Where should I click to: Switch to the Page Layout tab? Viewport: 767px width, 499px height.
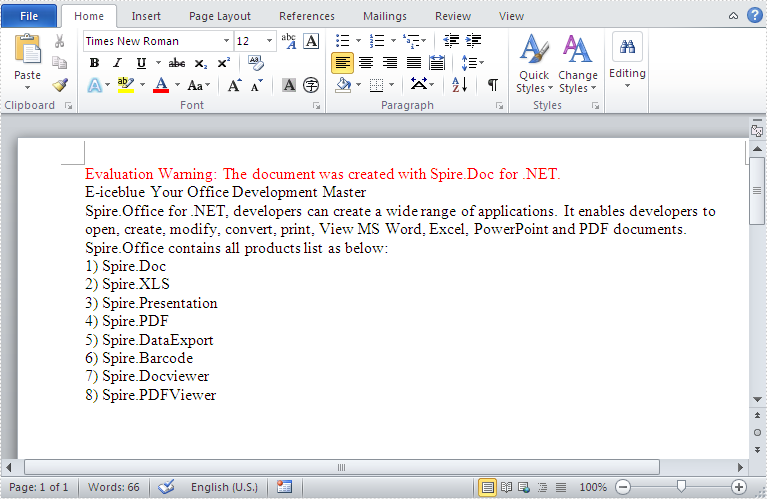[x=220, y=16]
